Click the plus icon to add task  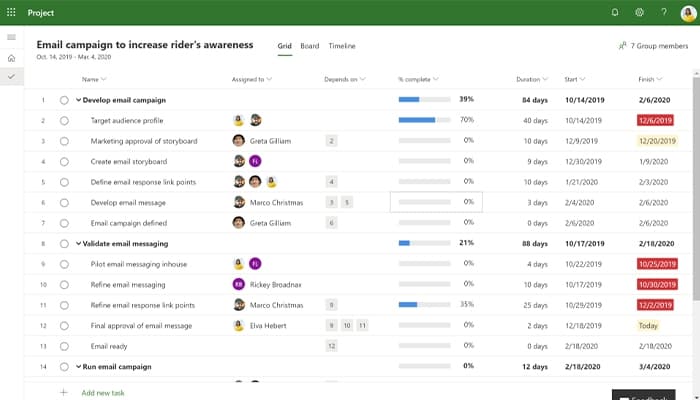pyautogui.click(x=64, y=392)
